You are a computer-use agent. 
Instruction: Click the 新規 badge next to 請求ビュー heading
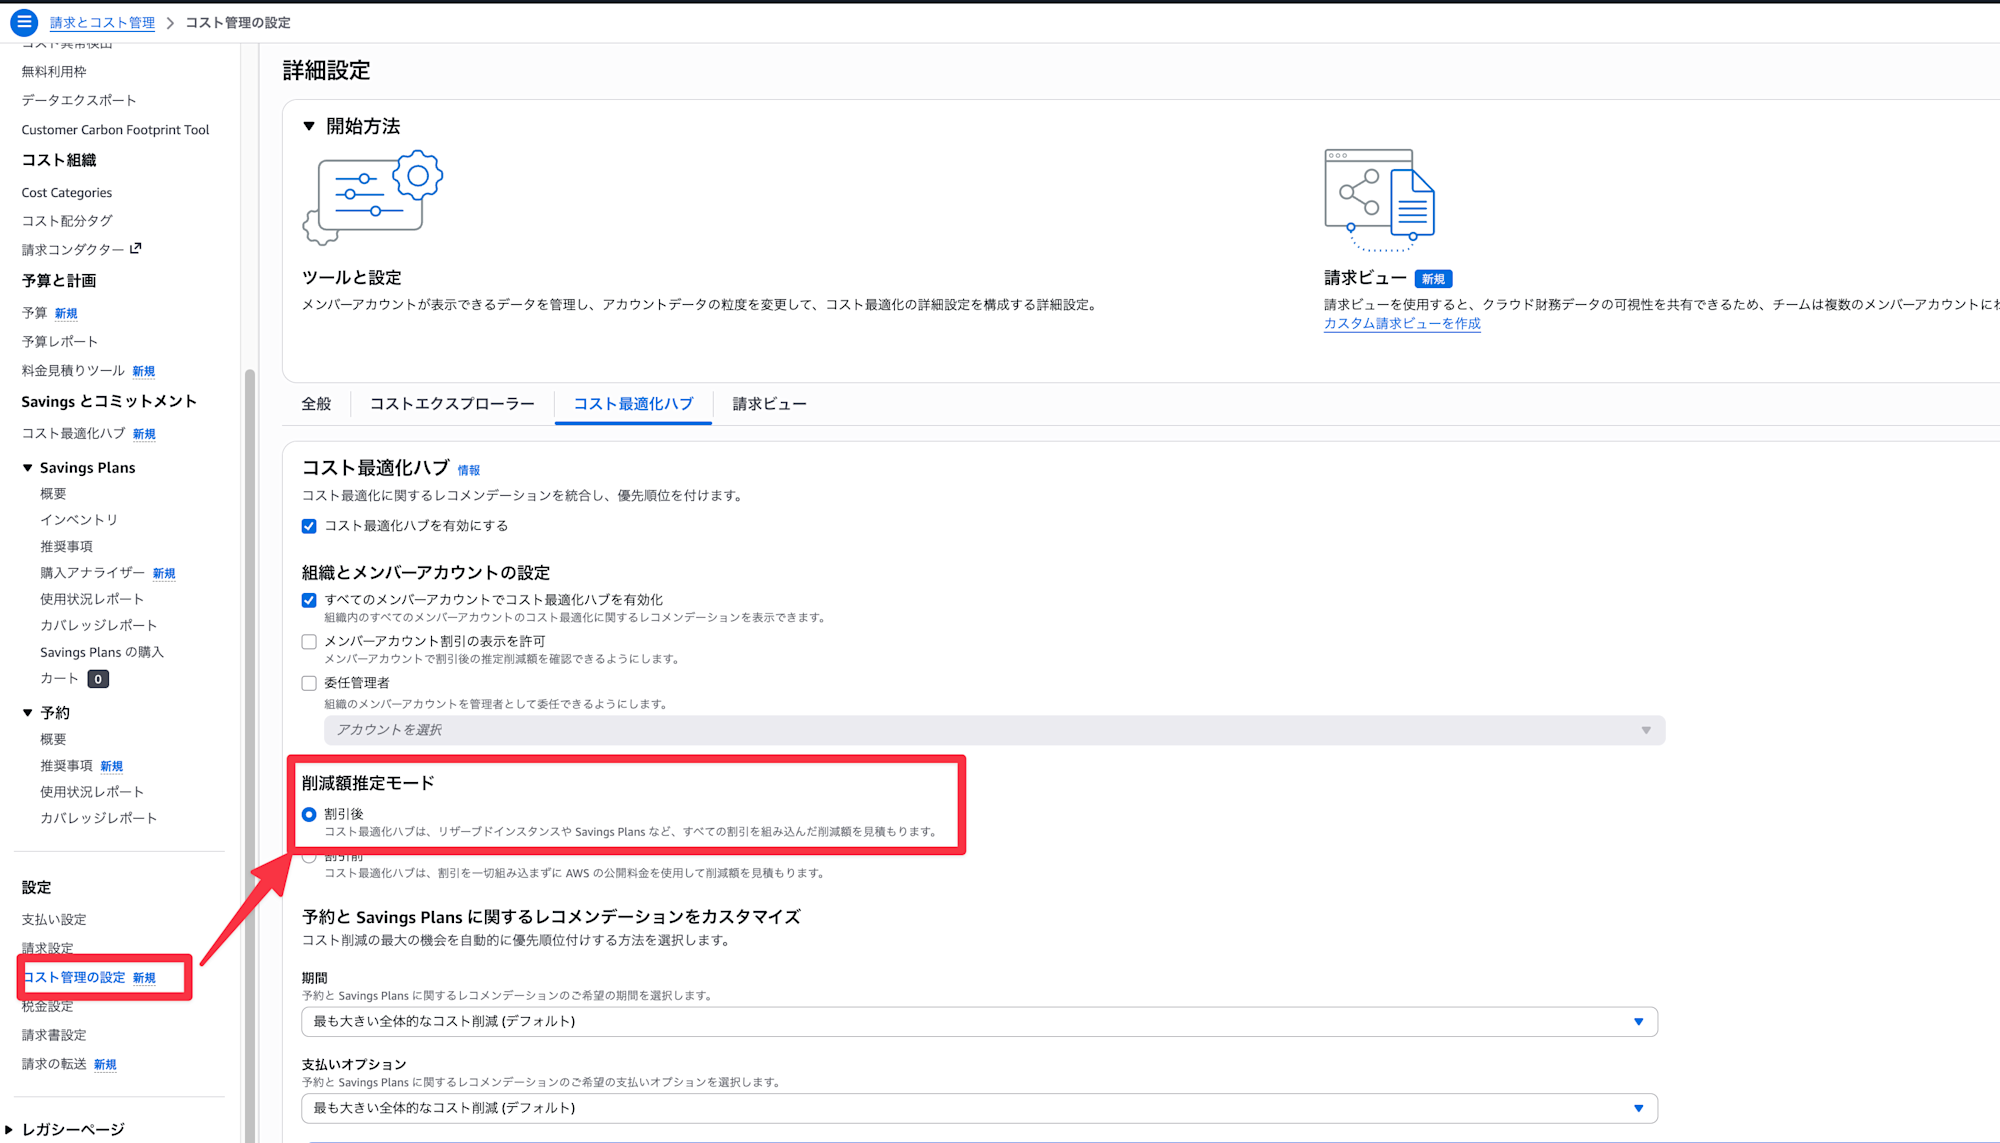coord(1433,279)
